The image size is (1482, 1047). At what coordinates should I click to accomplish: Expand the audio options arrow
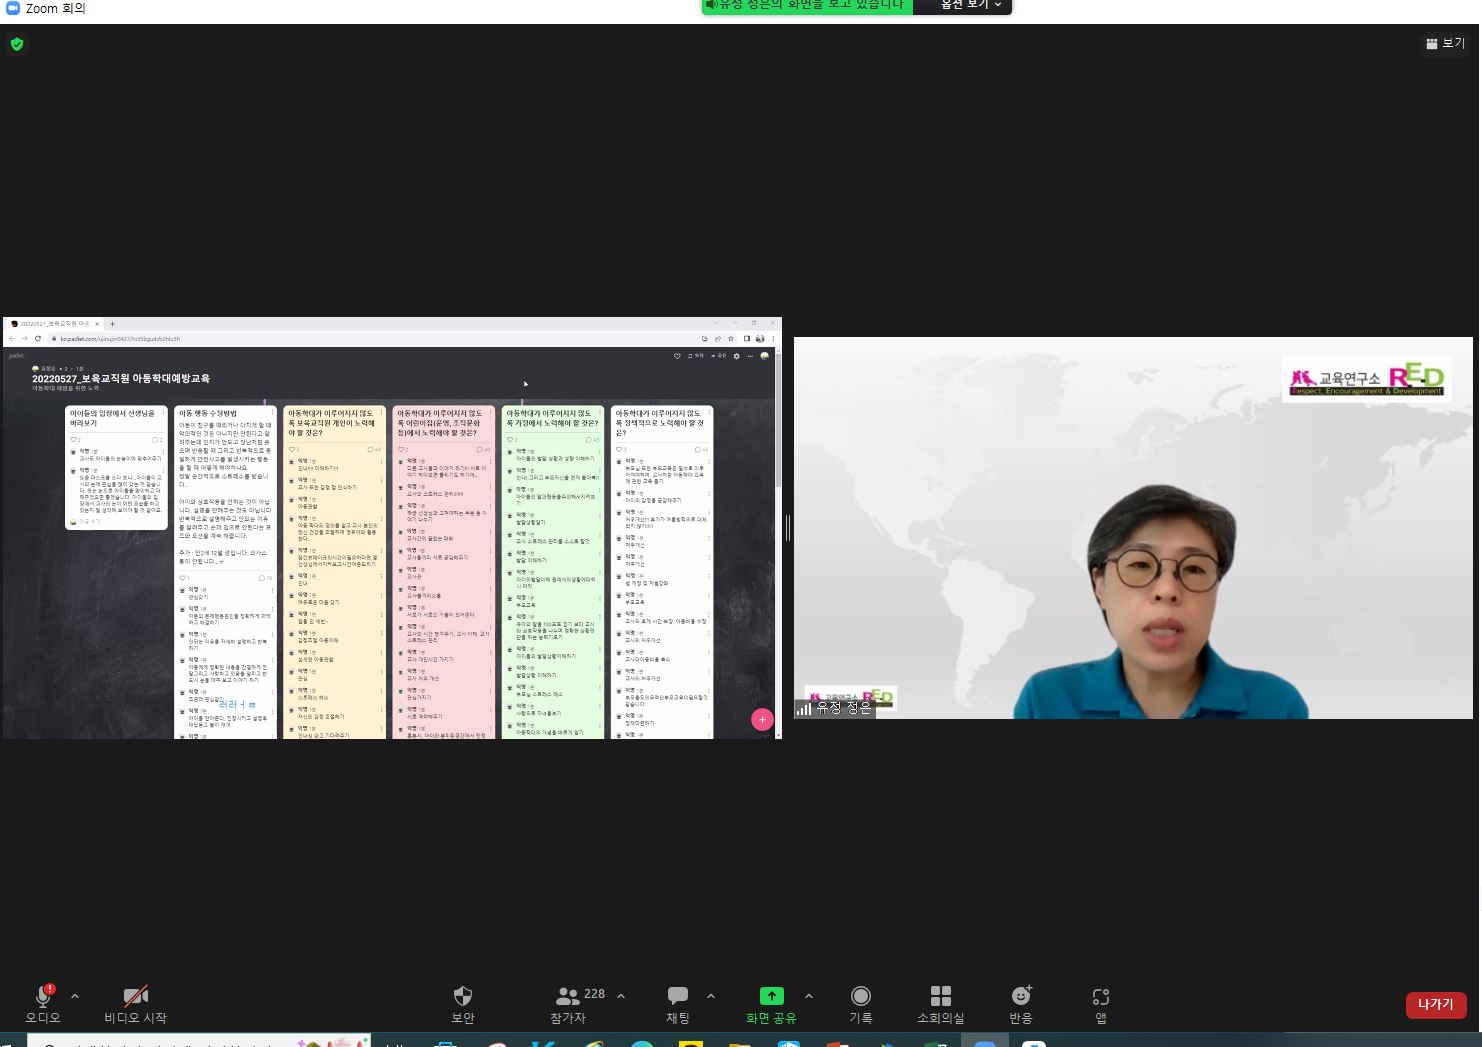75,996
